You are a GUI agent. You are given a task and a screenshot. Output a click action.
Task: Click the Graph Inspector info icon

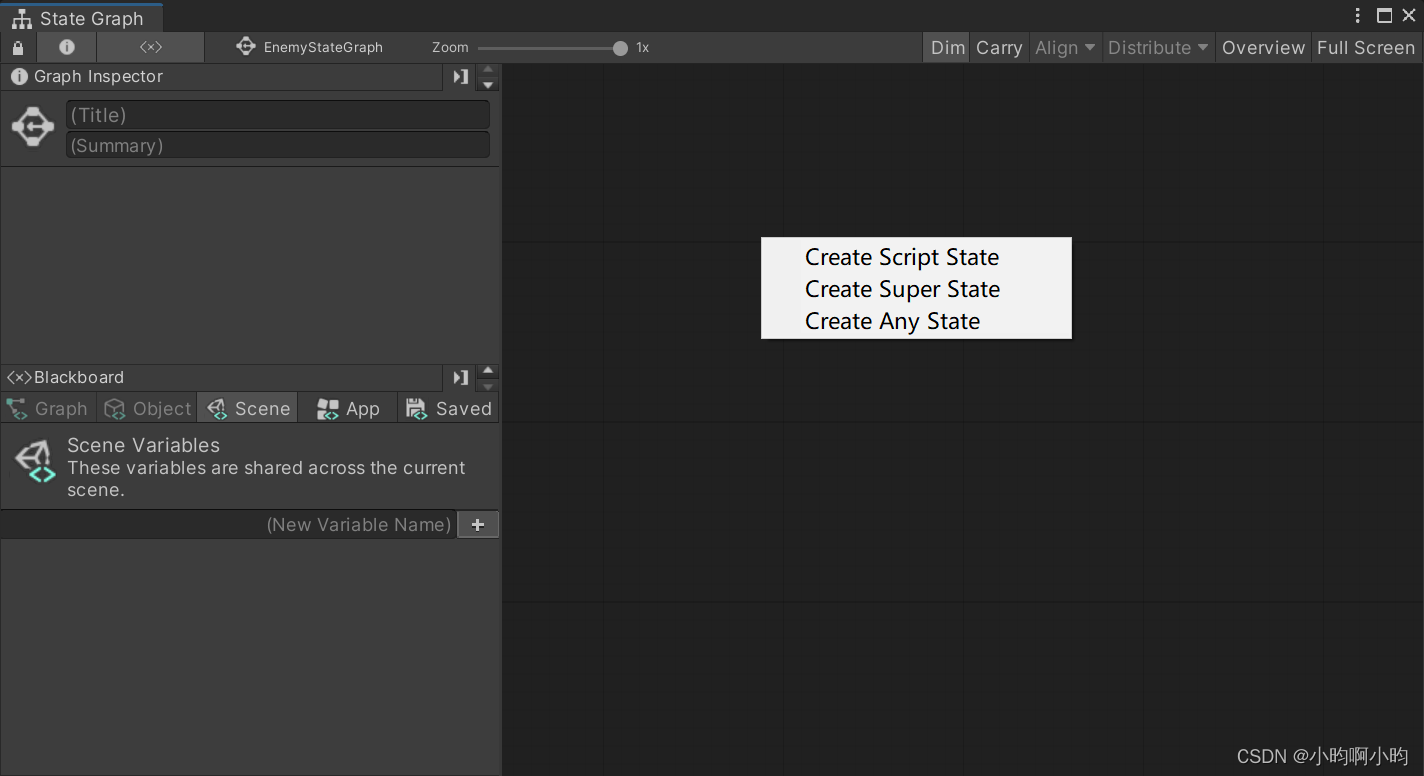click(x=19, y=76)
